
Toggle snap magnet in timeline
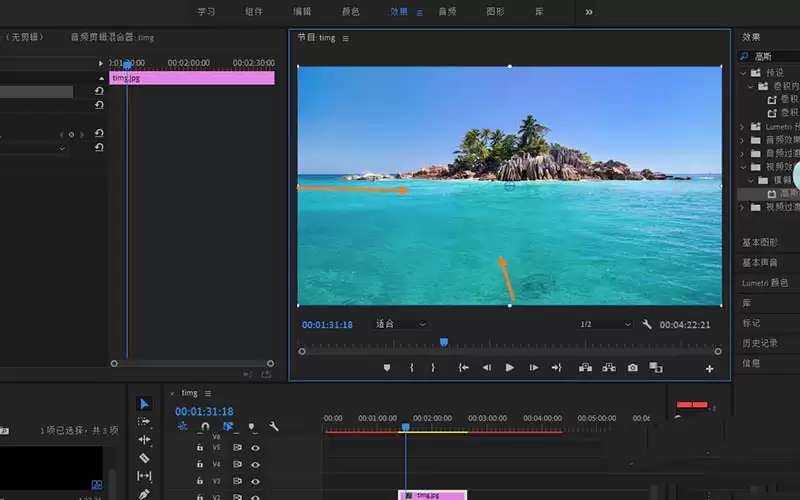[x=205, y=426]
